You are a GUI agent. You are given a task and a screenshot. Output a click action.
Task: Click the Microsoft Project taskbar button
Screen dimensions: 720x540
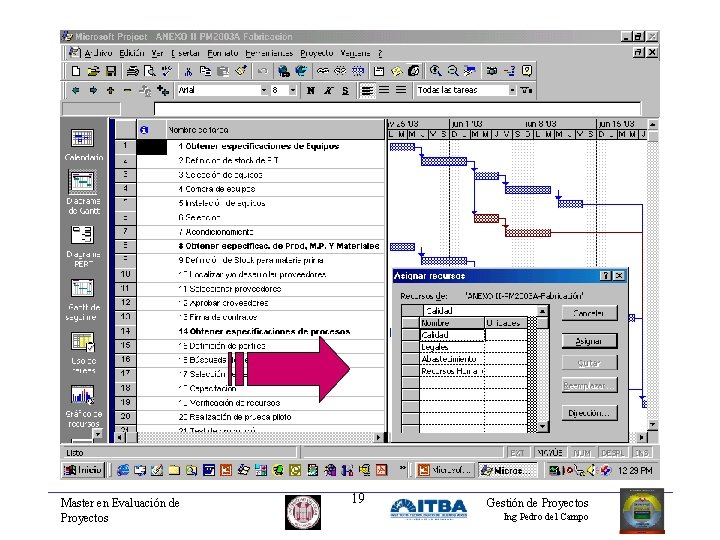point(508,470)
